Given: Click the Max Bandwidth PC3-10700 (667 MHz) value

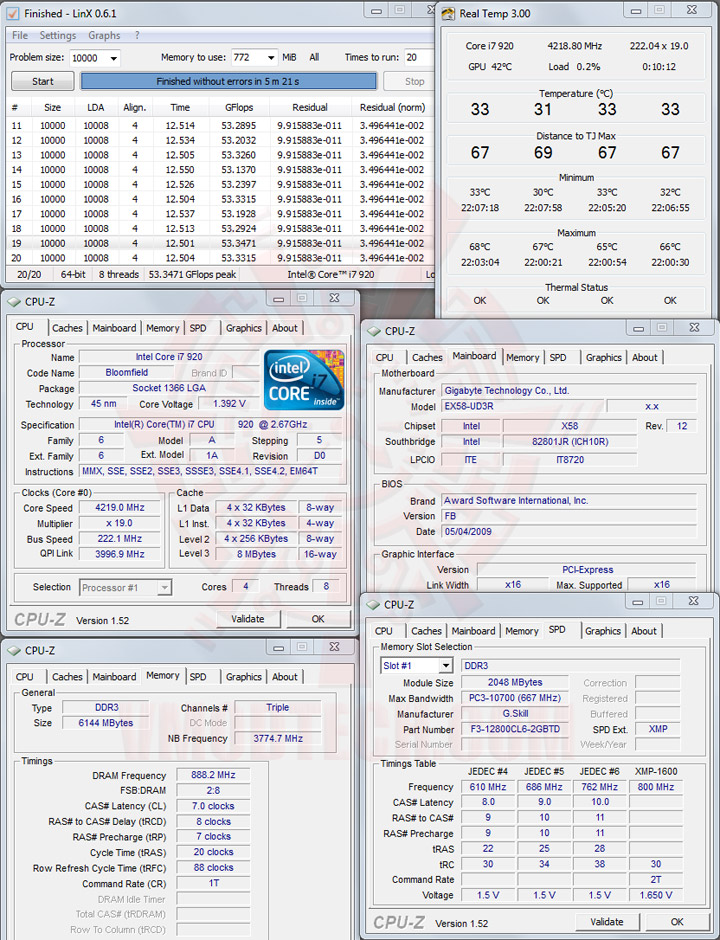Looking at the screenshot, I should [x=515, y=698].
